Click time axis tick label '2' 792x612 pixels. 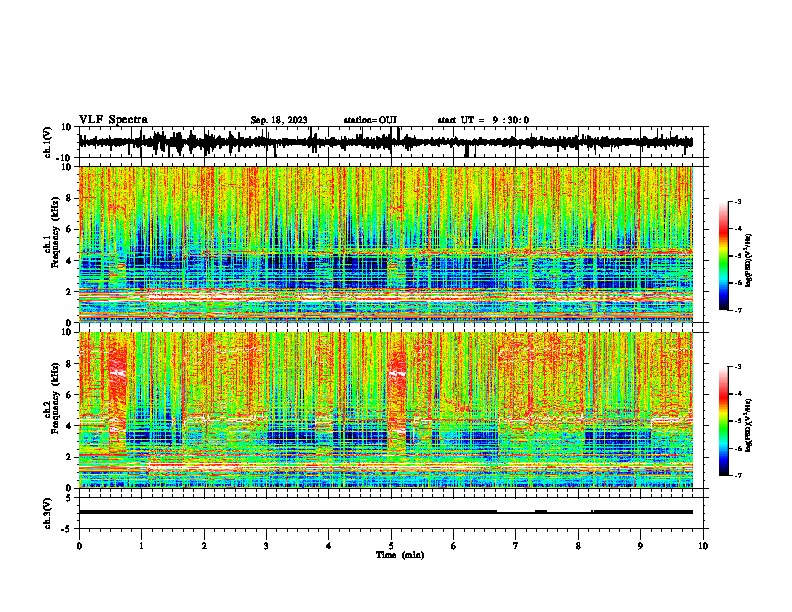(x=204, y=546)
